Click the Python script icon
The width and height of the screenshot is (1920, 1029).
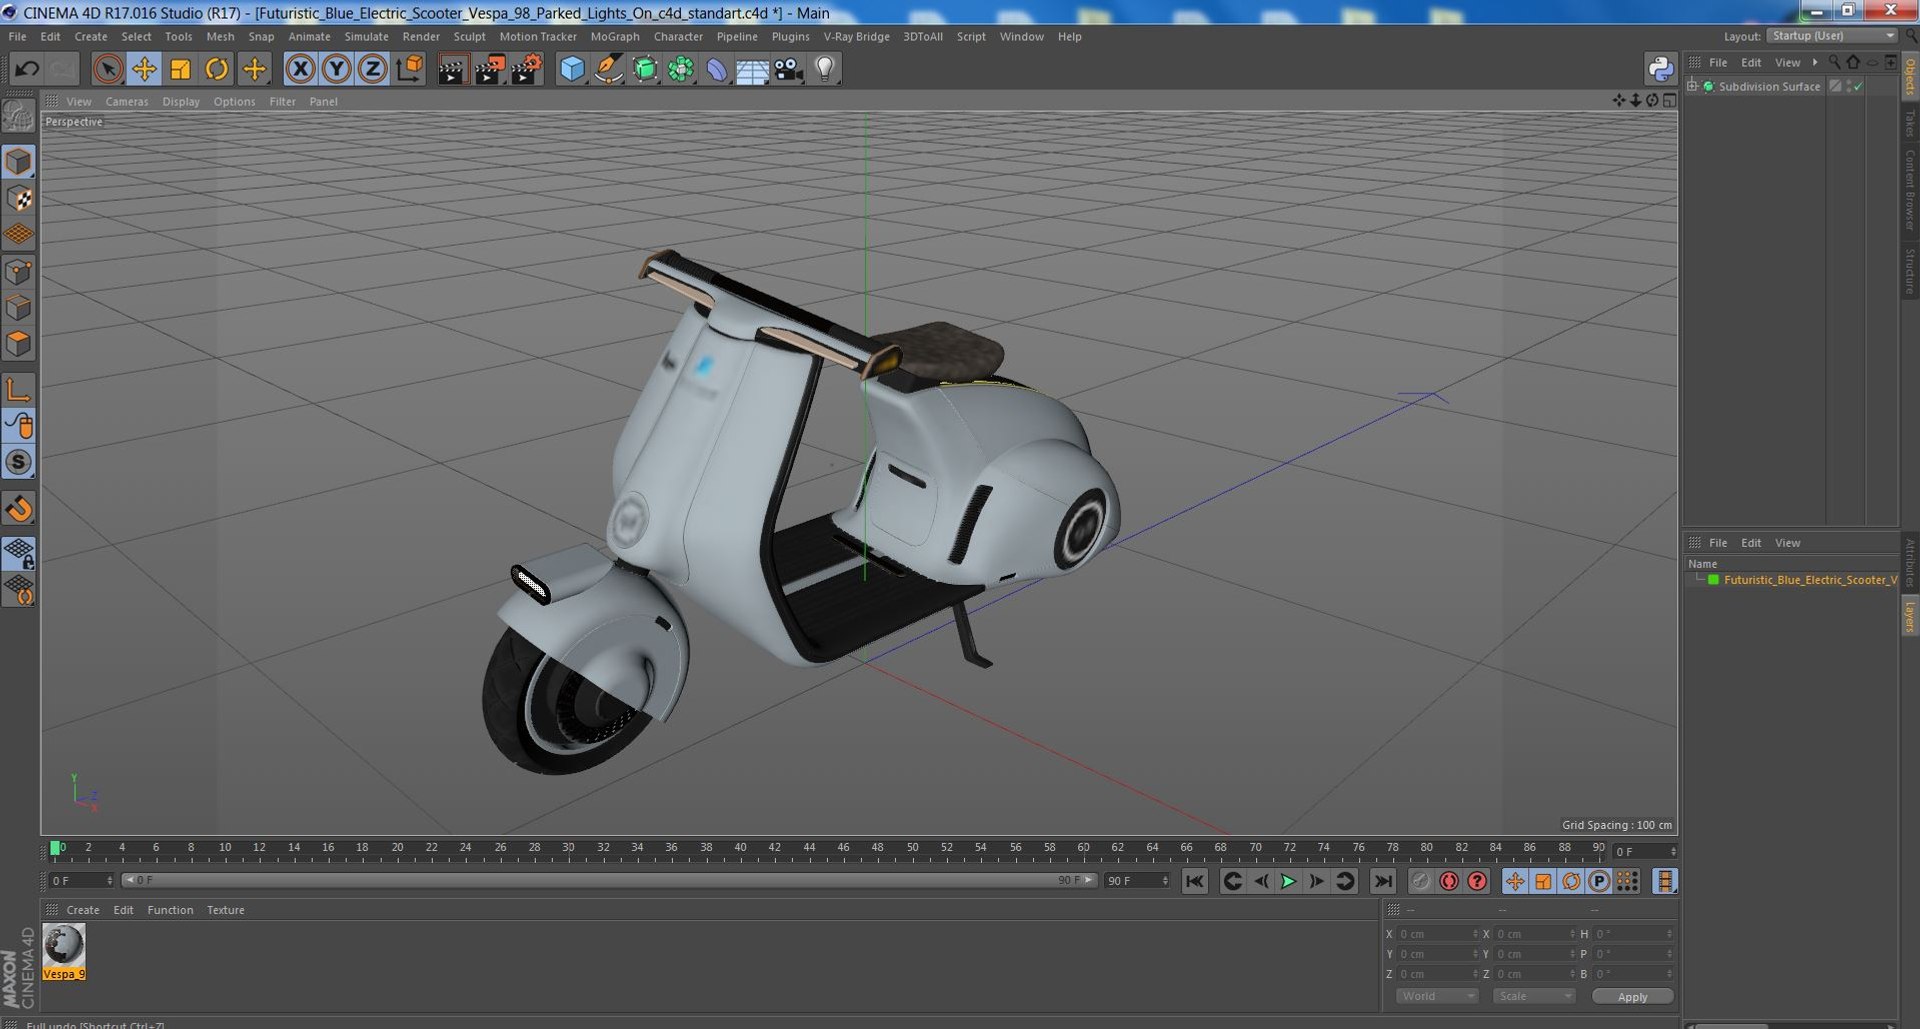tap(1660, 68)
